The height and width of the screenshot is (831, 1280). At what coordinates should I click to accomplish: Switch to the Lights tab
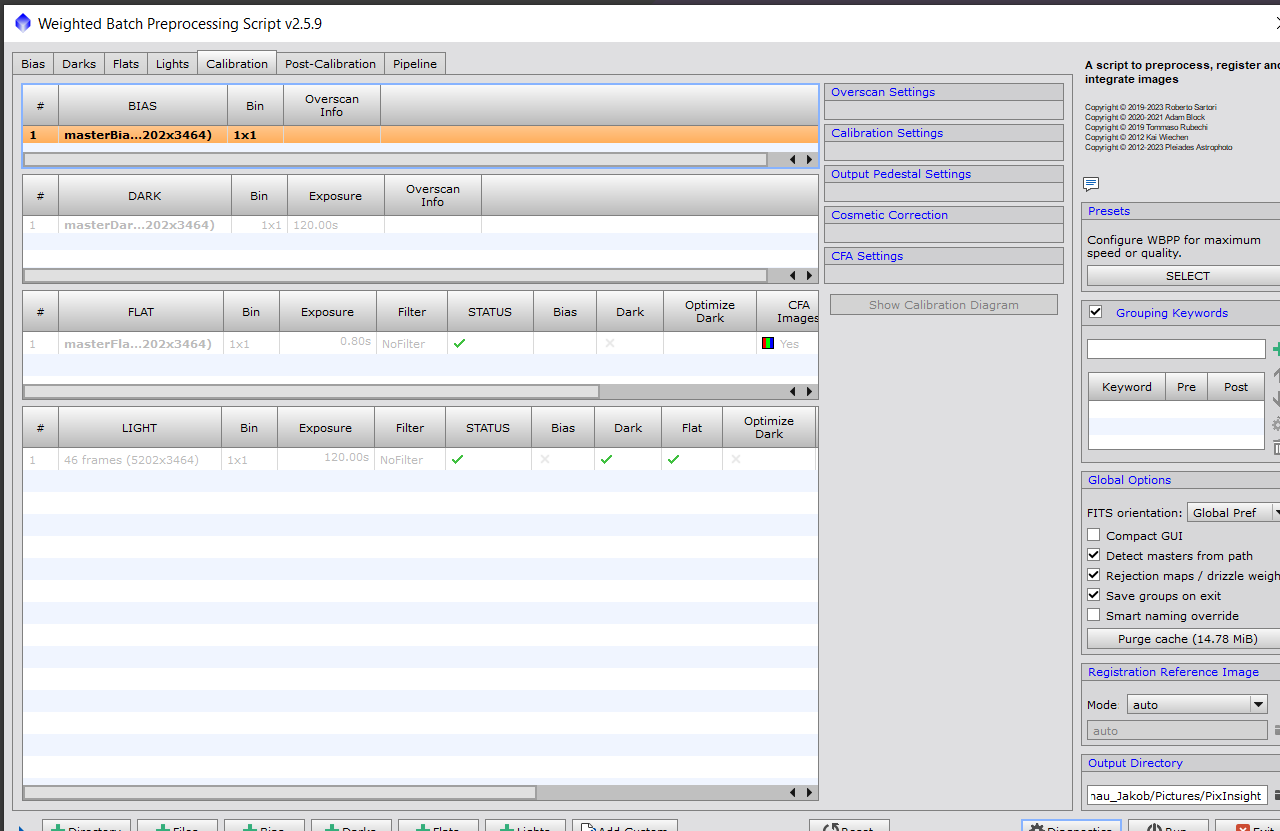coord(172,63)
